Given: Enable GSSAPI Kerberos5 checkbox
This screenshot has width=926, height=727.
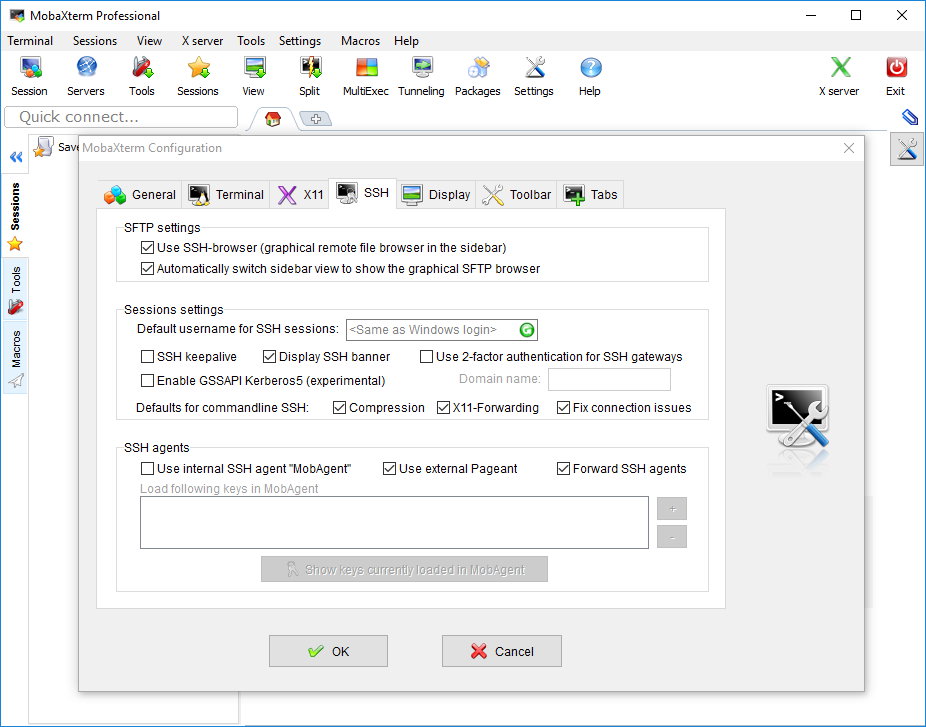Looking at the screenshot, I should pos(147,381).
